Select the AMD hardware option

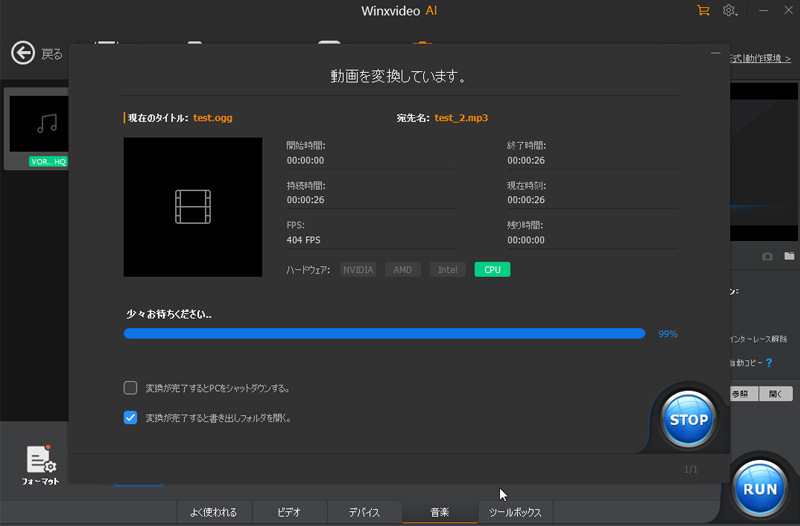(403, 269)
